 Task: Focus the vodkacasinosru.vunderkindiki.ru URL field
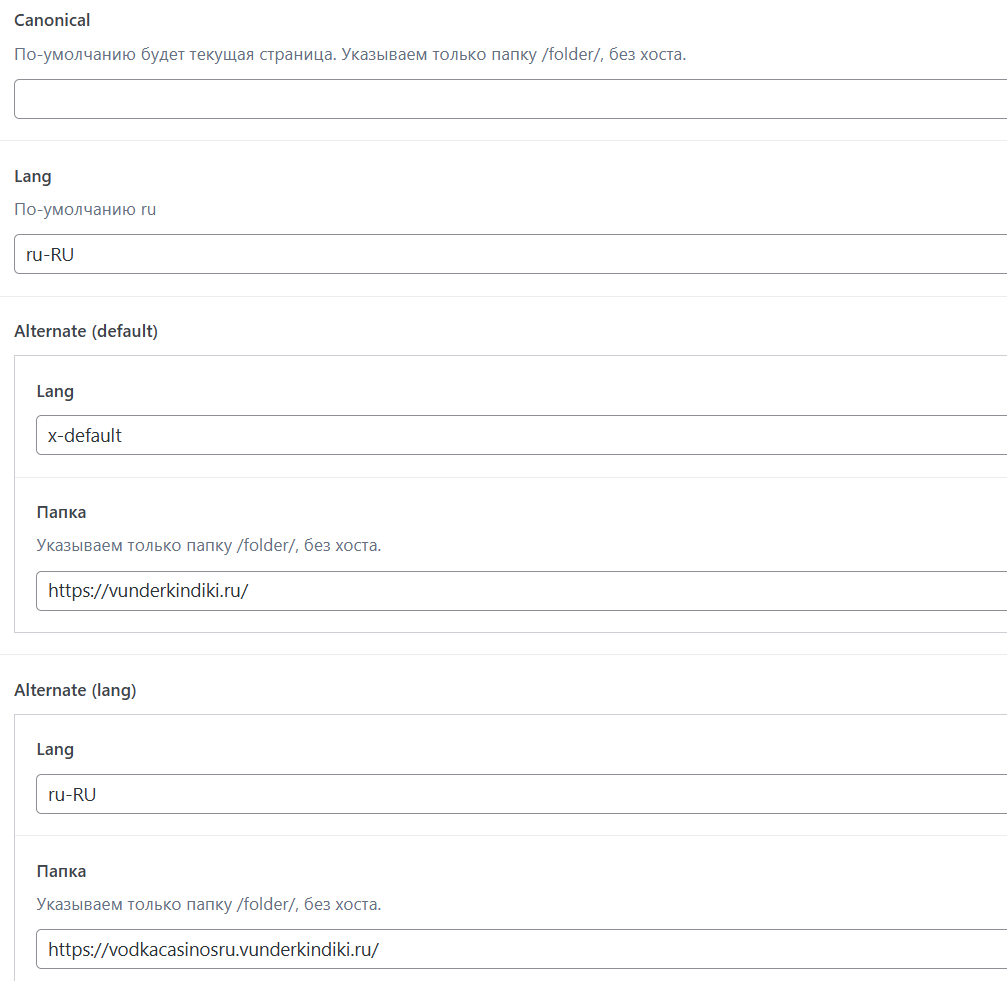(x=520, y=949)
